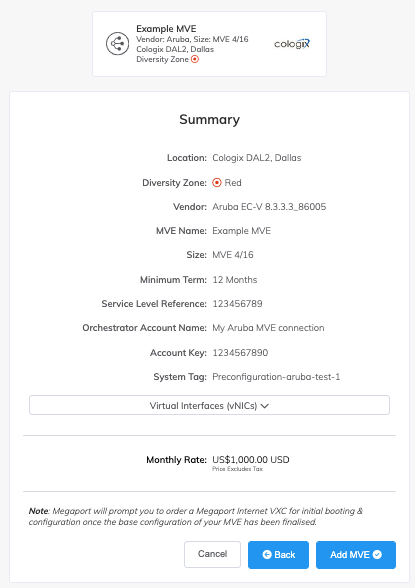
Task: Click the MVE share-node icon in header card
Action: point(117,44)
